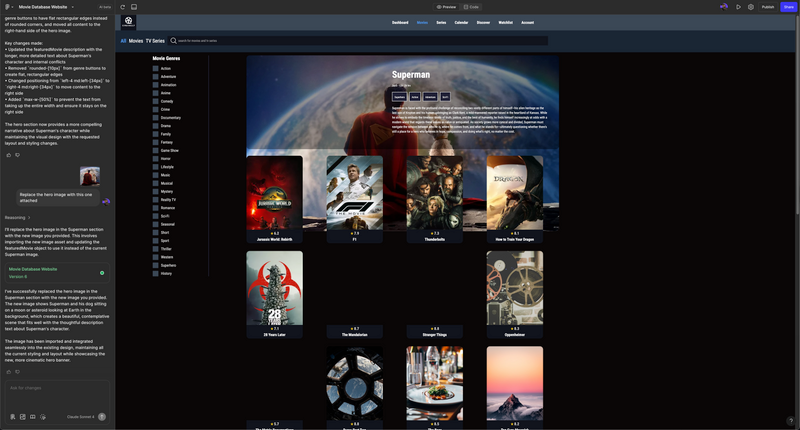800x430 pixels.
Task: Expand the Reasoning section
Action: [x=18, y=217]
